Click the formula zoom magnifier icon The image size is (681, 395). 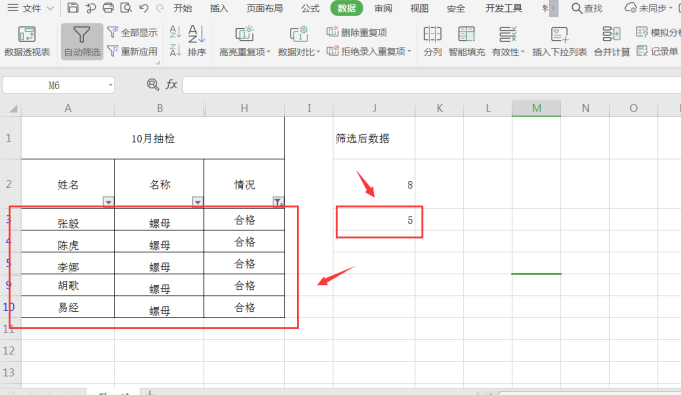pyautogui.click(x=152, y=84)
